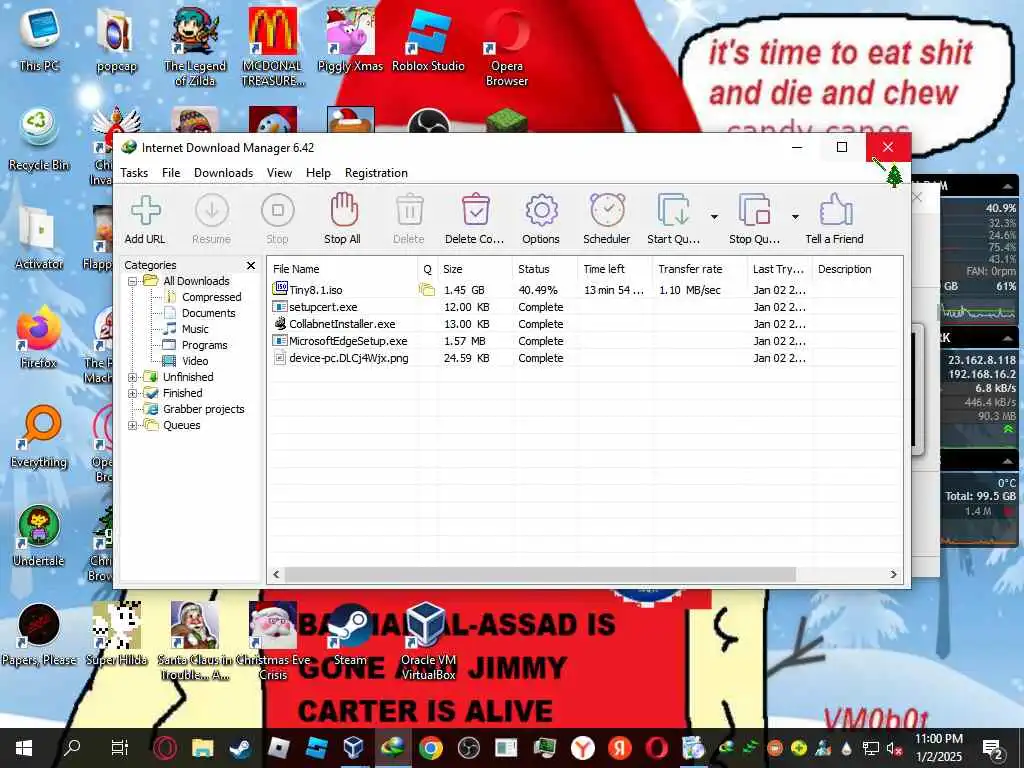Select the MicrosoftEdgeSetup.exe download row
The height and width of the screenshot is (768, 1024).
click(585, 341)
